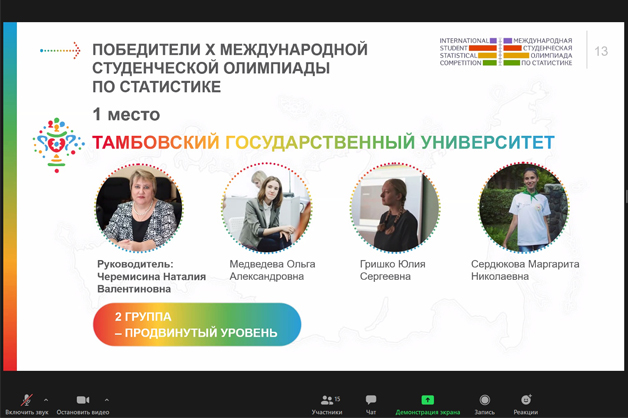
Task: Click the International Student Statistical Competition logo
Action: click(x=506, y=52)
